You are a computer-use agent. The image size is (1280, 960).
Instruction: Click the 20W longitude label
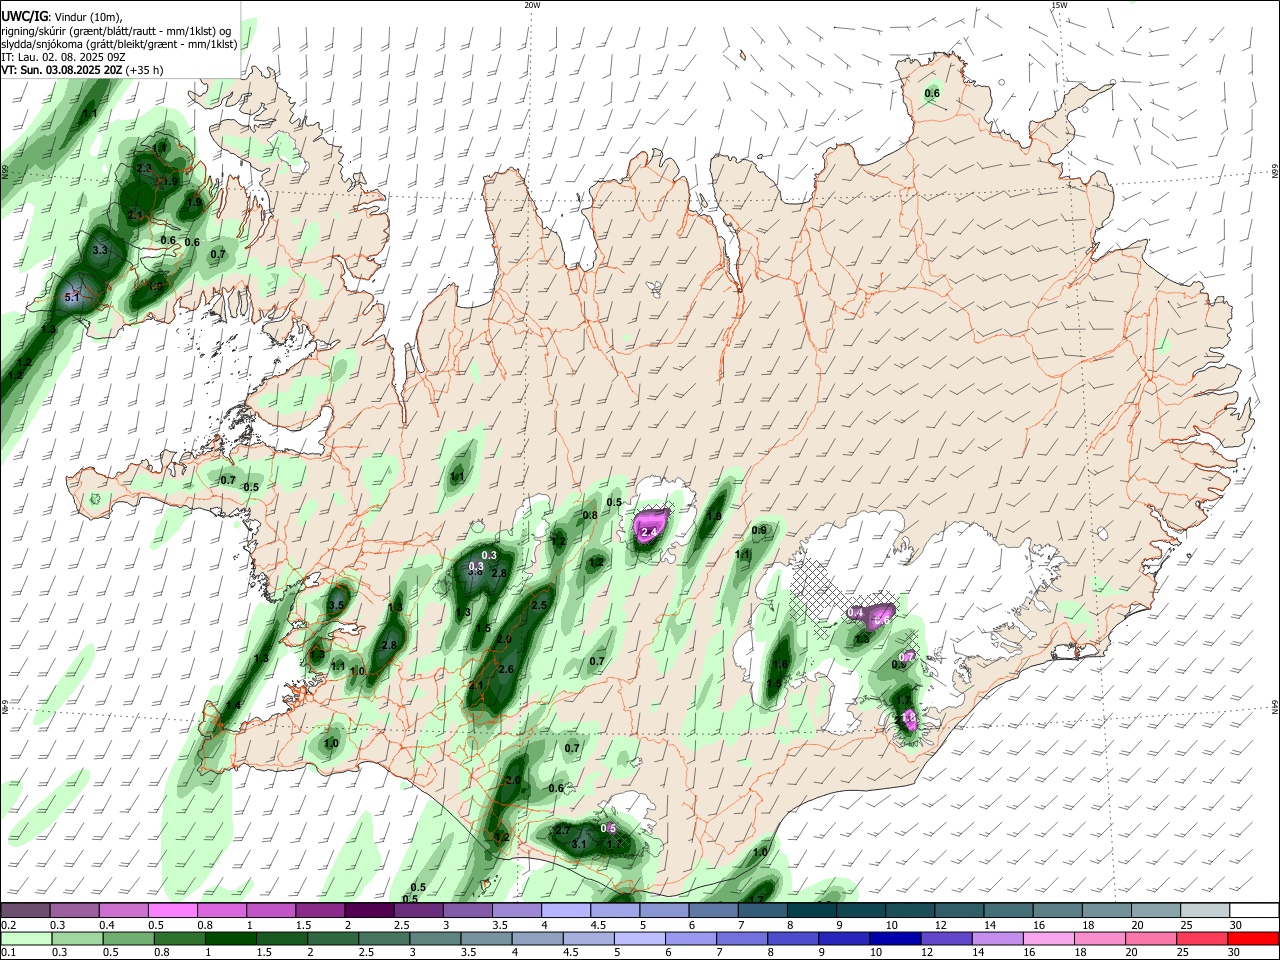532,5
